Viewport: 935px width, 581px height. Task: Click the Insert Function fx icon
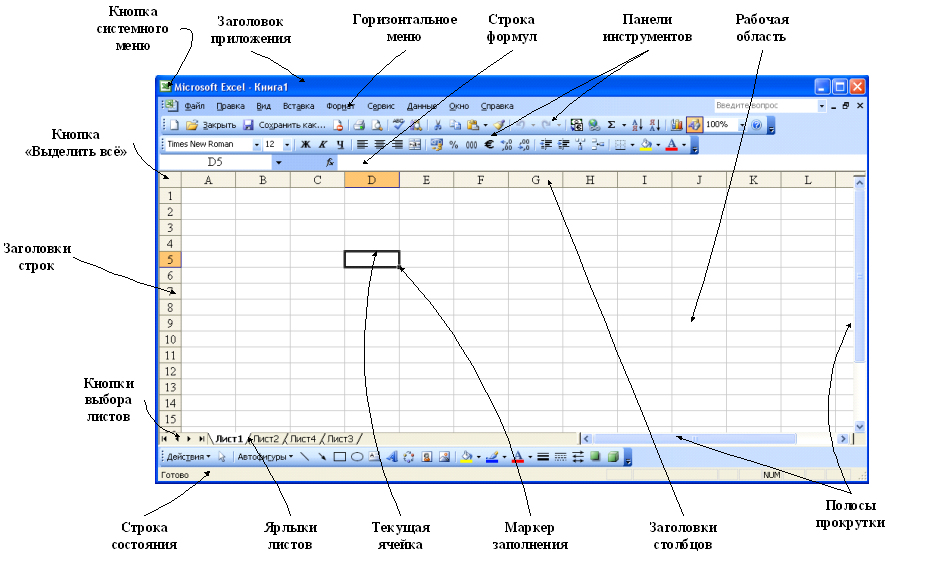click(329, 162)
